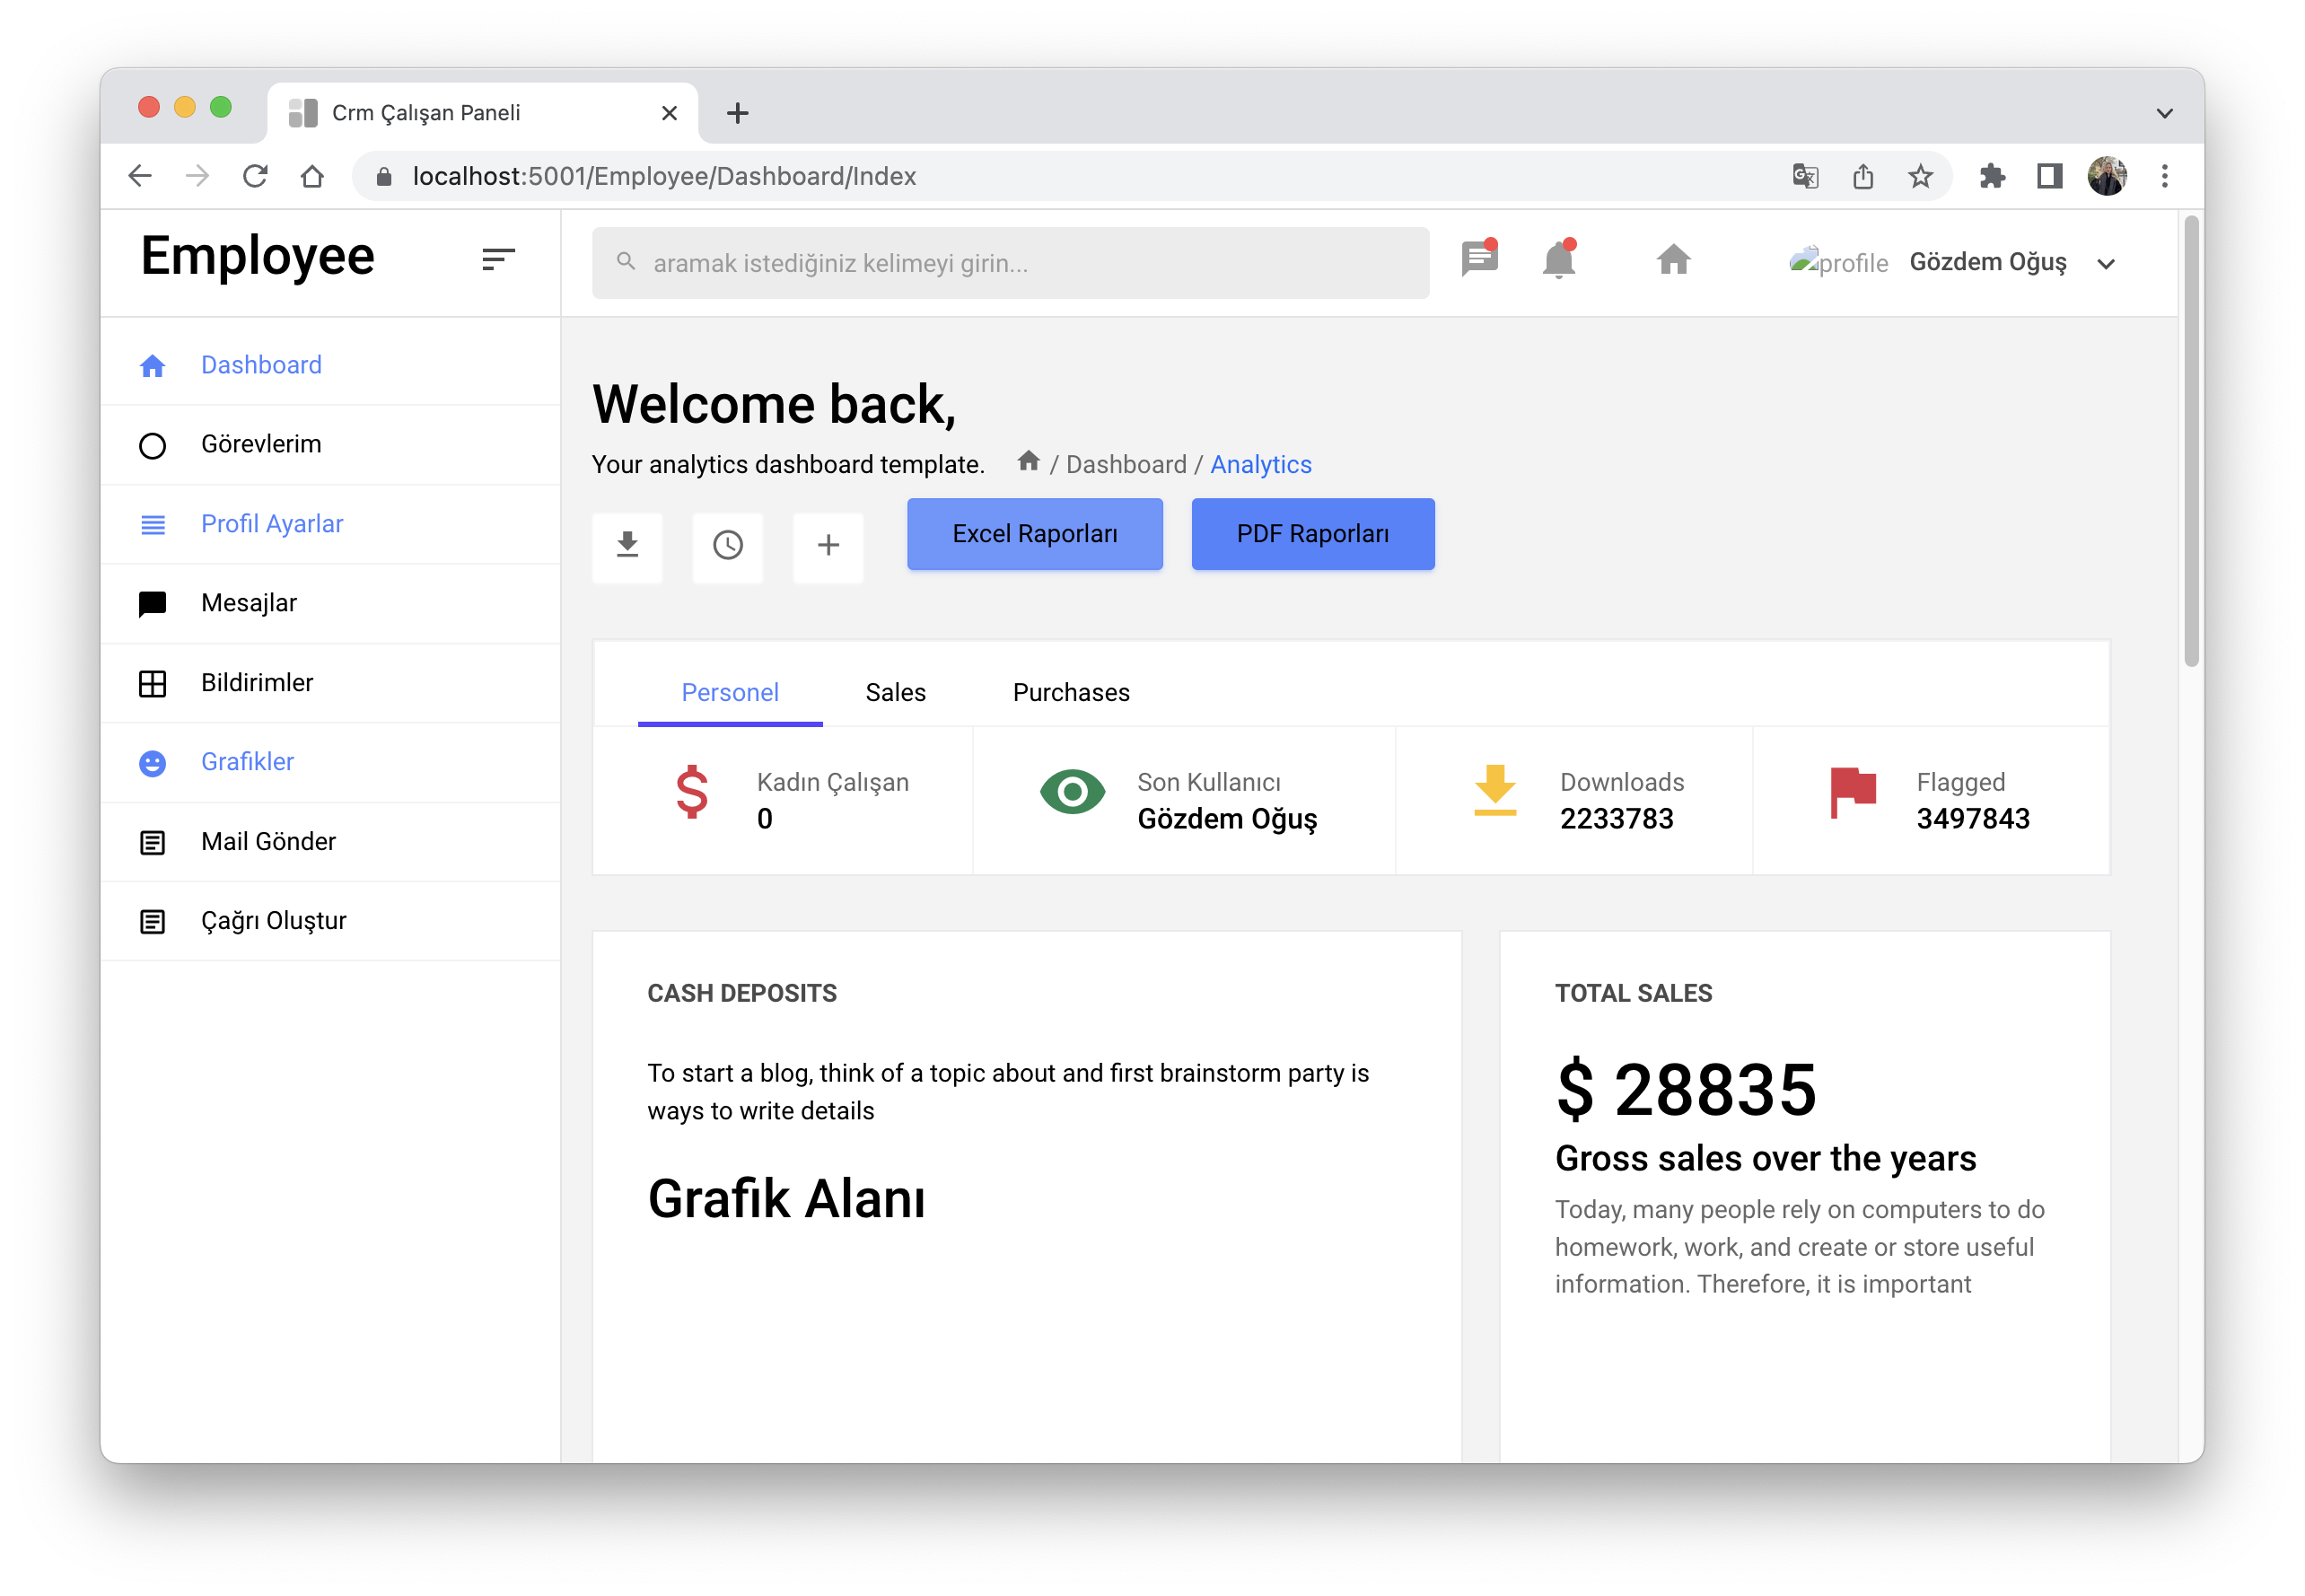Click the breadcrumb home icon
Viewport: 2305px width, 1596px height.
1028,462
